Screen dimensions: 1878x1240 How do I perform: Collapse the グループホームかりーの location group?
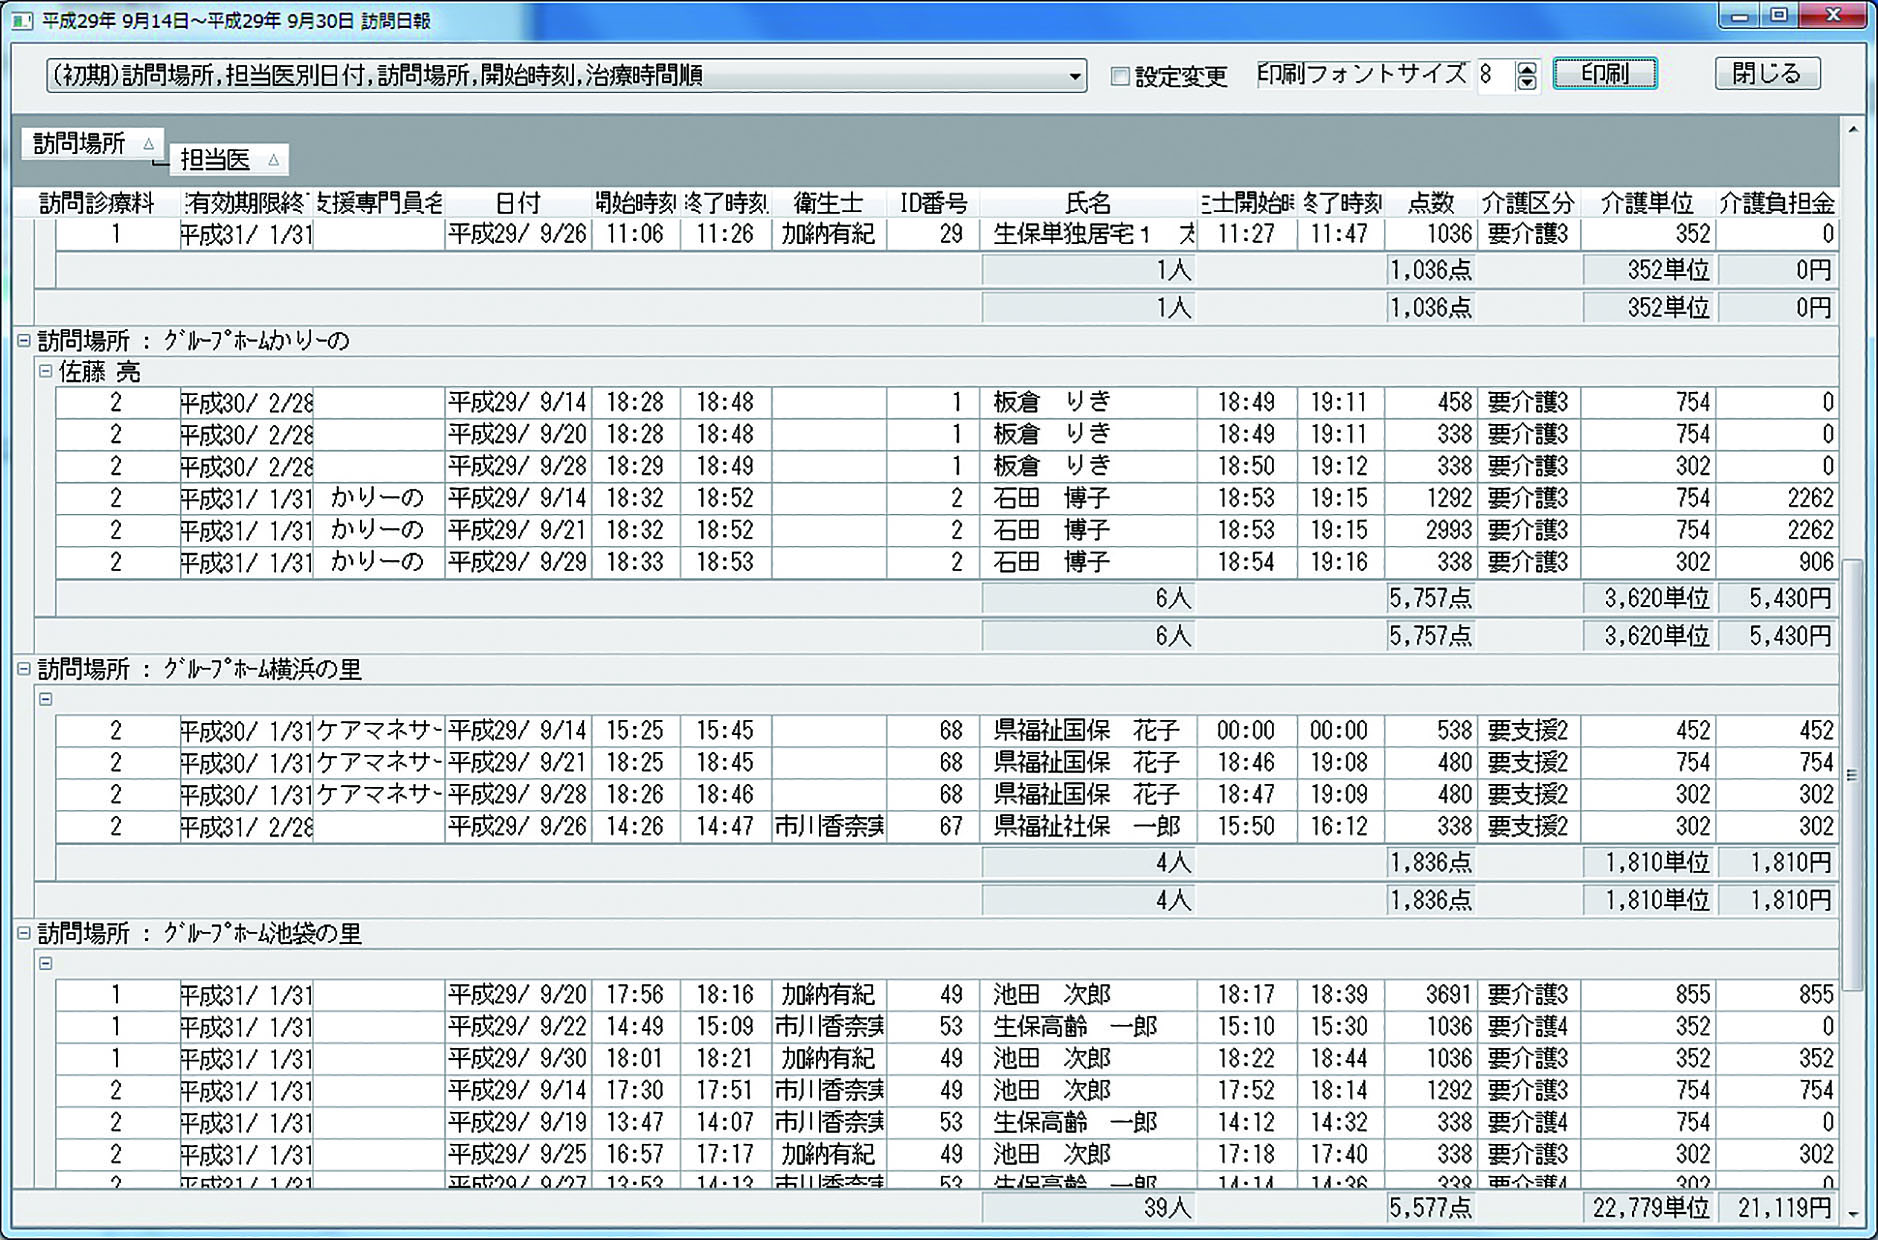[x=24, y=341]
